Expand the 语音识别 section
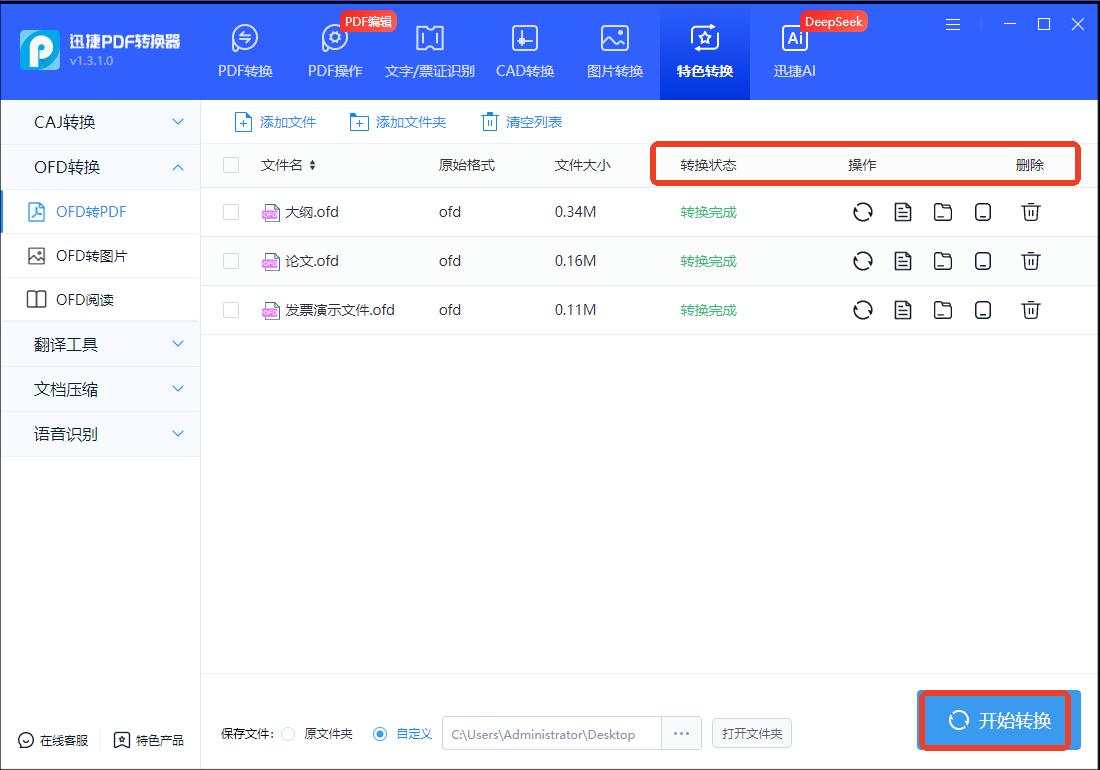Viewport: 1100px width, 770px height. tap(100, 434)
